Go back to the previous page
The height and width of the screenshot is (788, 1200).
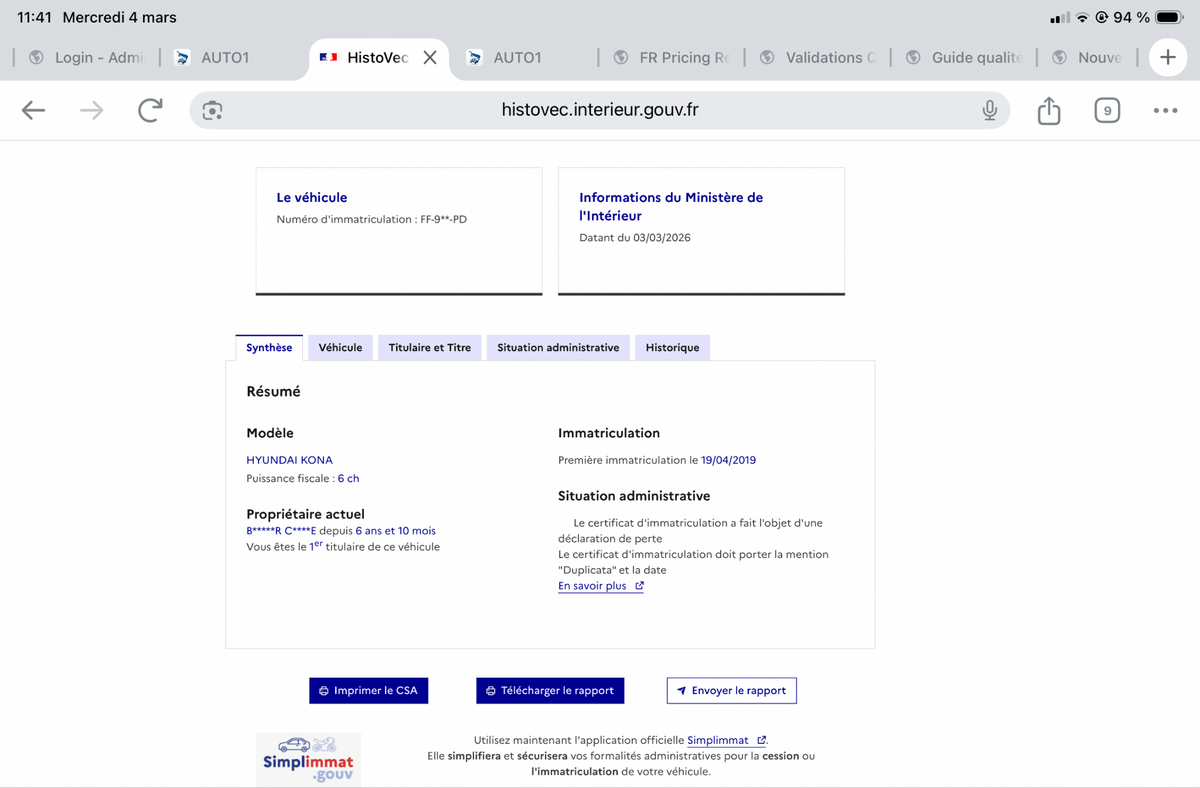click(34, 111)
